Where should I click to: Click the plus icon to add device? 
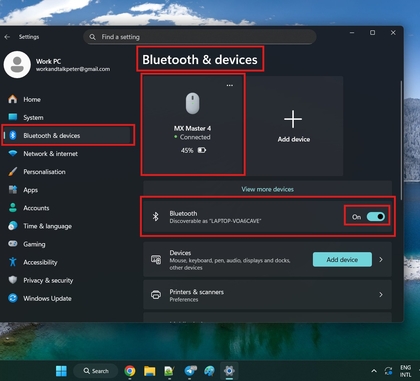coord(293,119)
